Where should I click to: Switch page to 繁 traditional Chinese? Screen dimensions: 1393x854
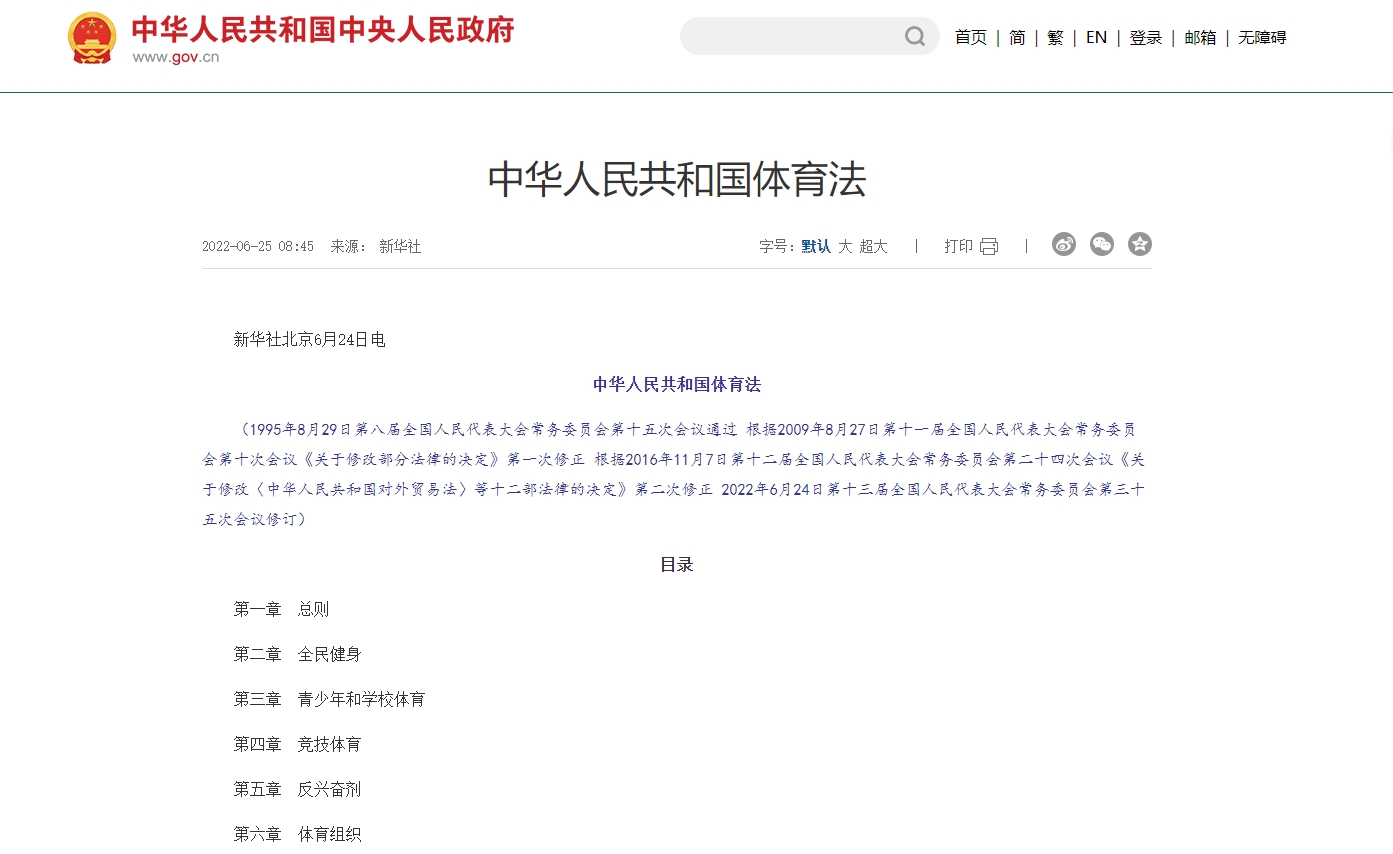tap(1055, 37)
